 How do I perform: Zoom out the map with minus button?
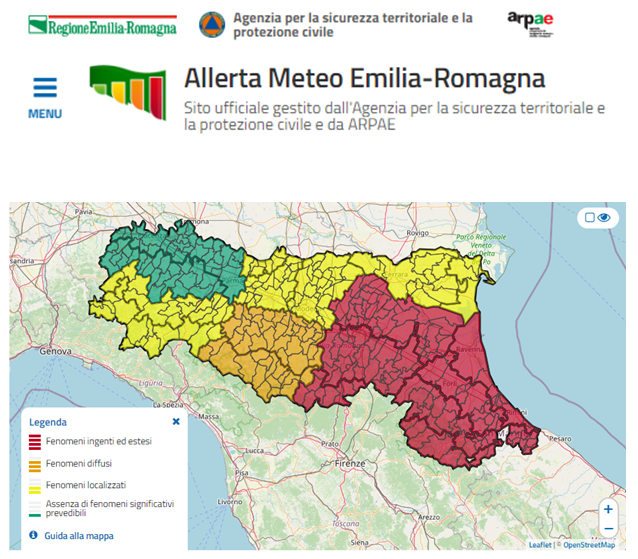point(608,528)
